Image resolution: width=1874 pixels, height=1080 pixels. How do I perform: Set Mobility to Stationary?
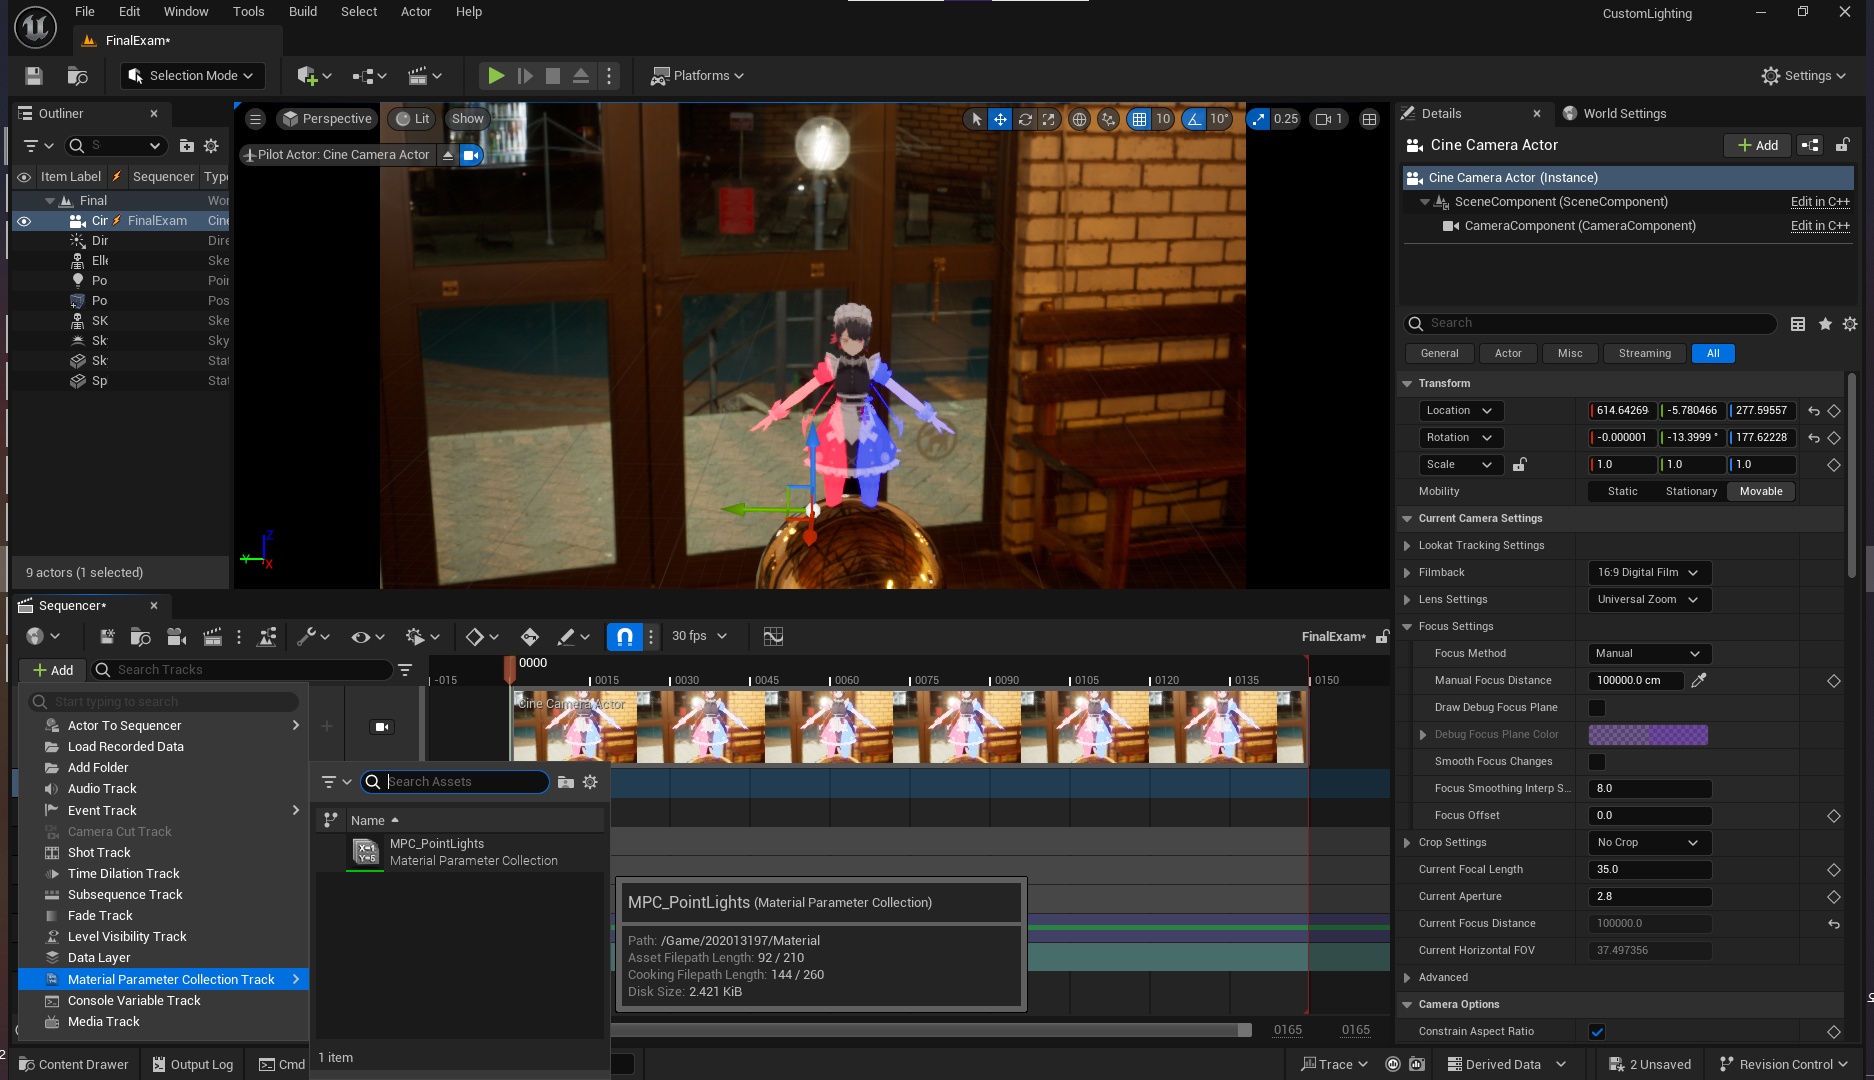1691,492
